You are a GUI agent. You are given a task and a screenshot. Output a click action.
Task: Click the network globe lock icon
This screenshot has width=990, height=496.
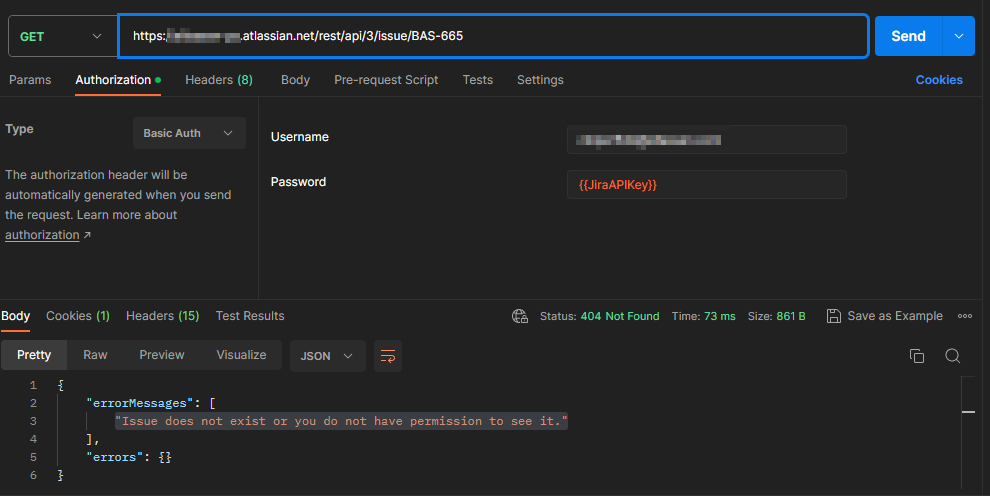pyautogui.click(x=520, y=316)
